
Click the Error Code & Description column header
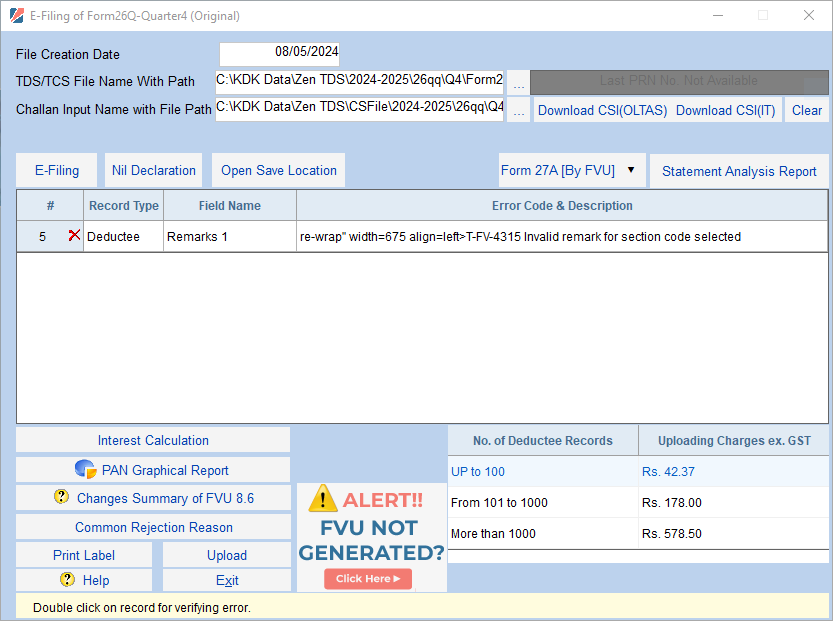[x=562, y=206]
